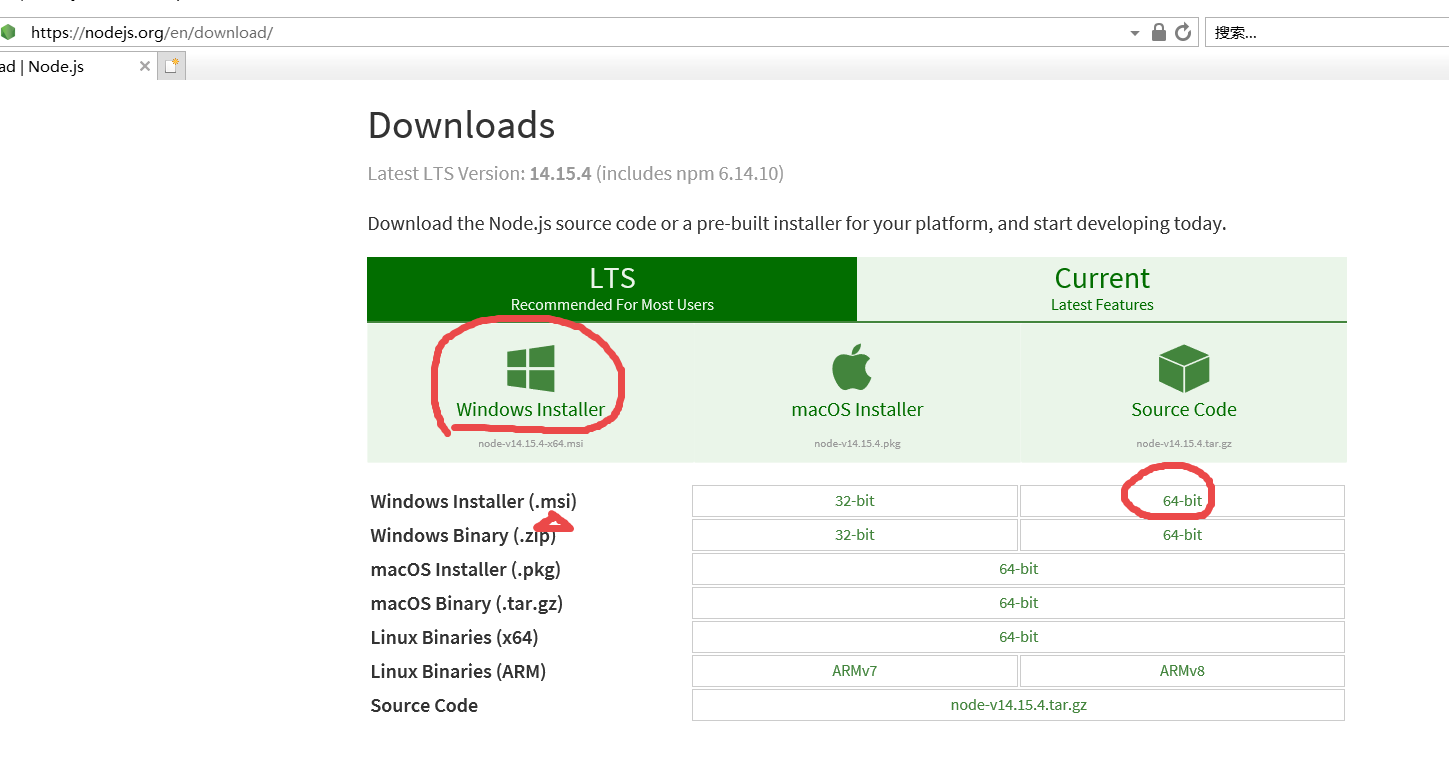Download Windows Installer (.msi) 64-bit
1449x758 pixels.
coord(1182,501)
